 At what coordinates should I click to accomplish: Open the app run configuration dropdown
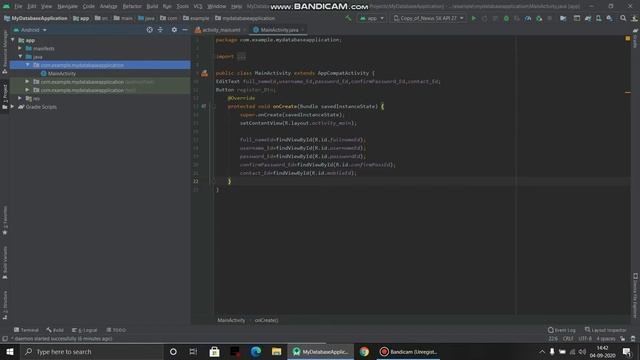(372, 18)
